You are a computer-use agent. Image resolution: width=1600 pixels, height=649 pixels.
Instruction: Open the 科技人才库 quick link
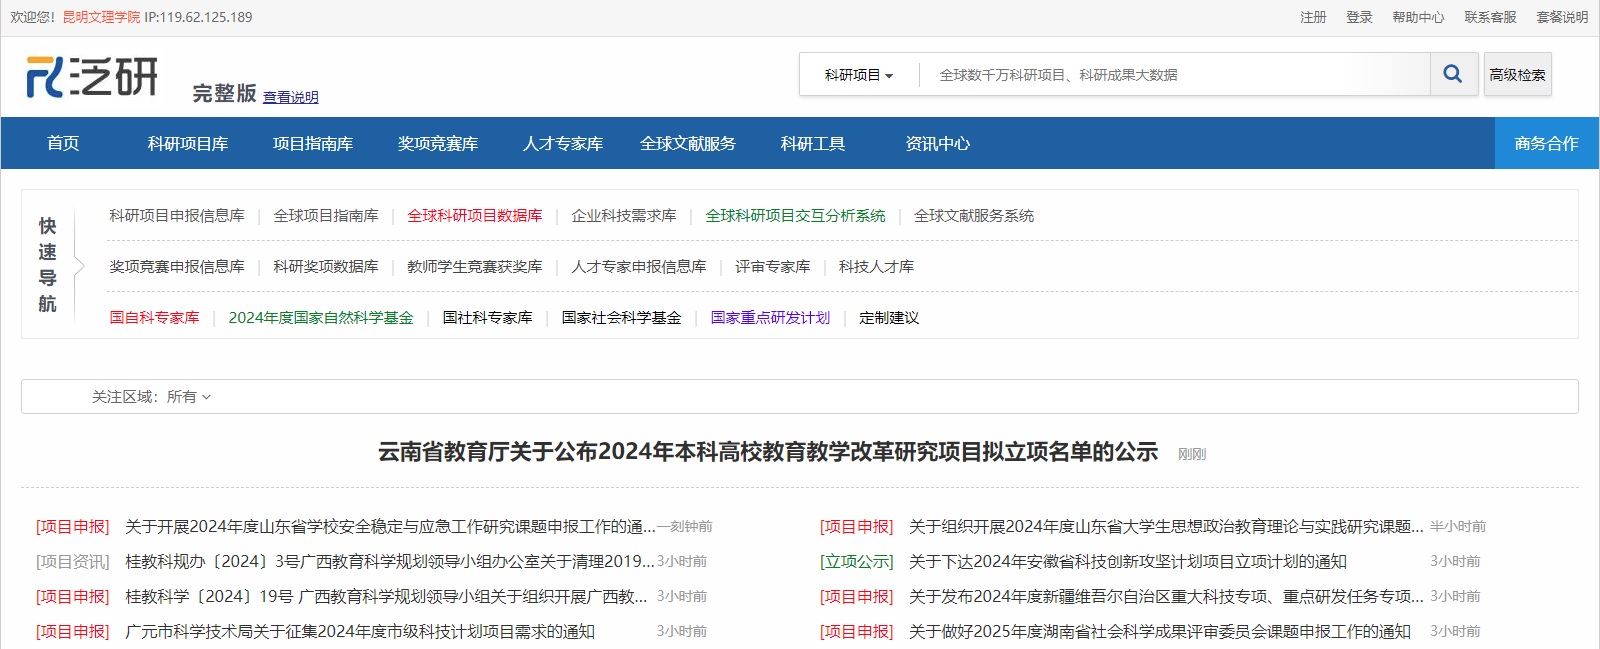(x=877, y=266)
